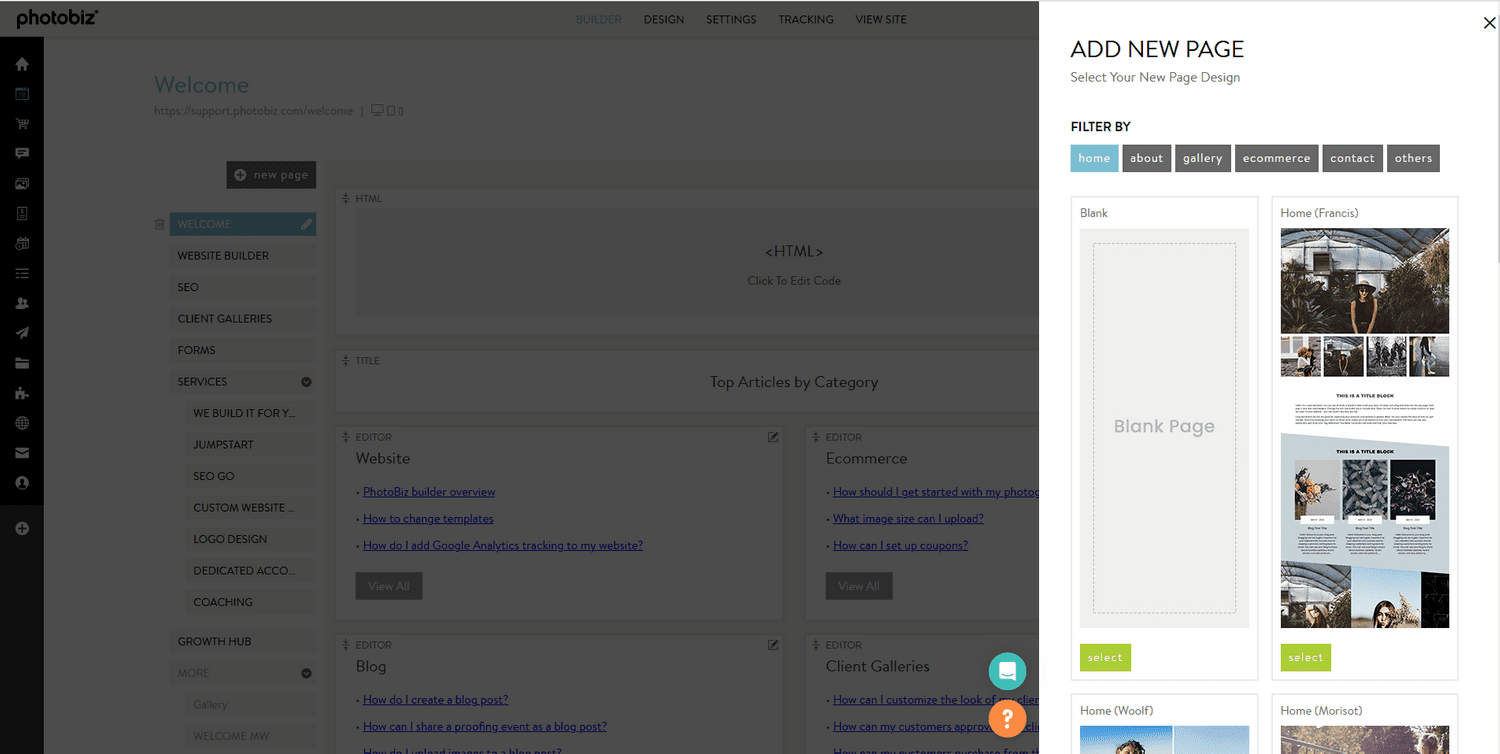The height and width of the screenshot is (754, 1500).
Task: Switch to the DESIGN tab
Action: 663,19
